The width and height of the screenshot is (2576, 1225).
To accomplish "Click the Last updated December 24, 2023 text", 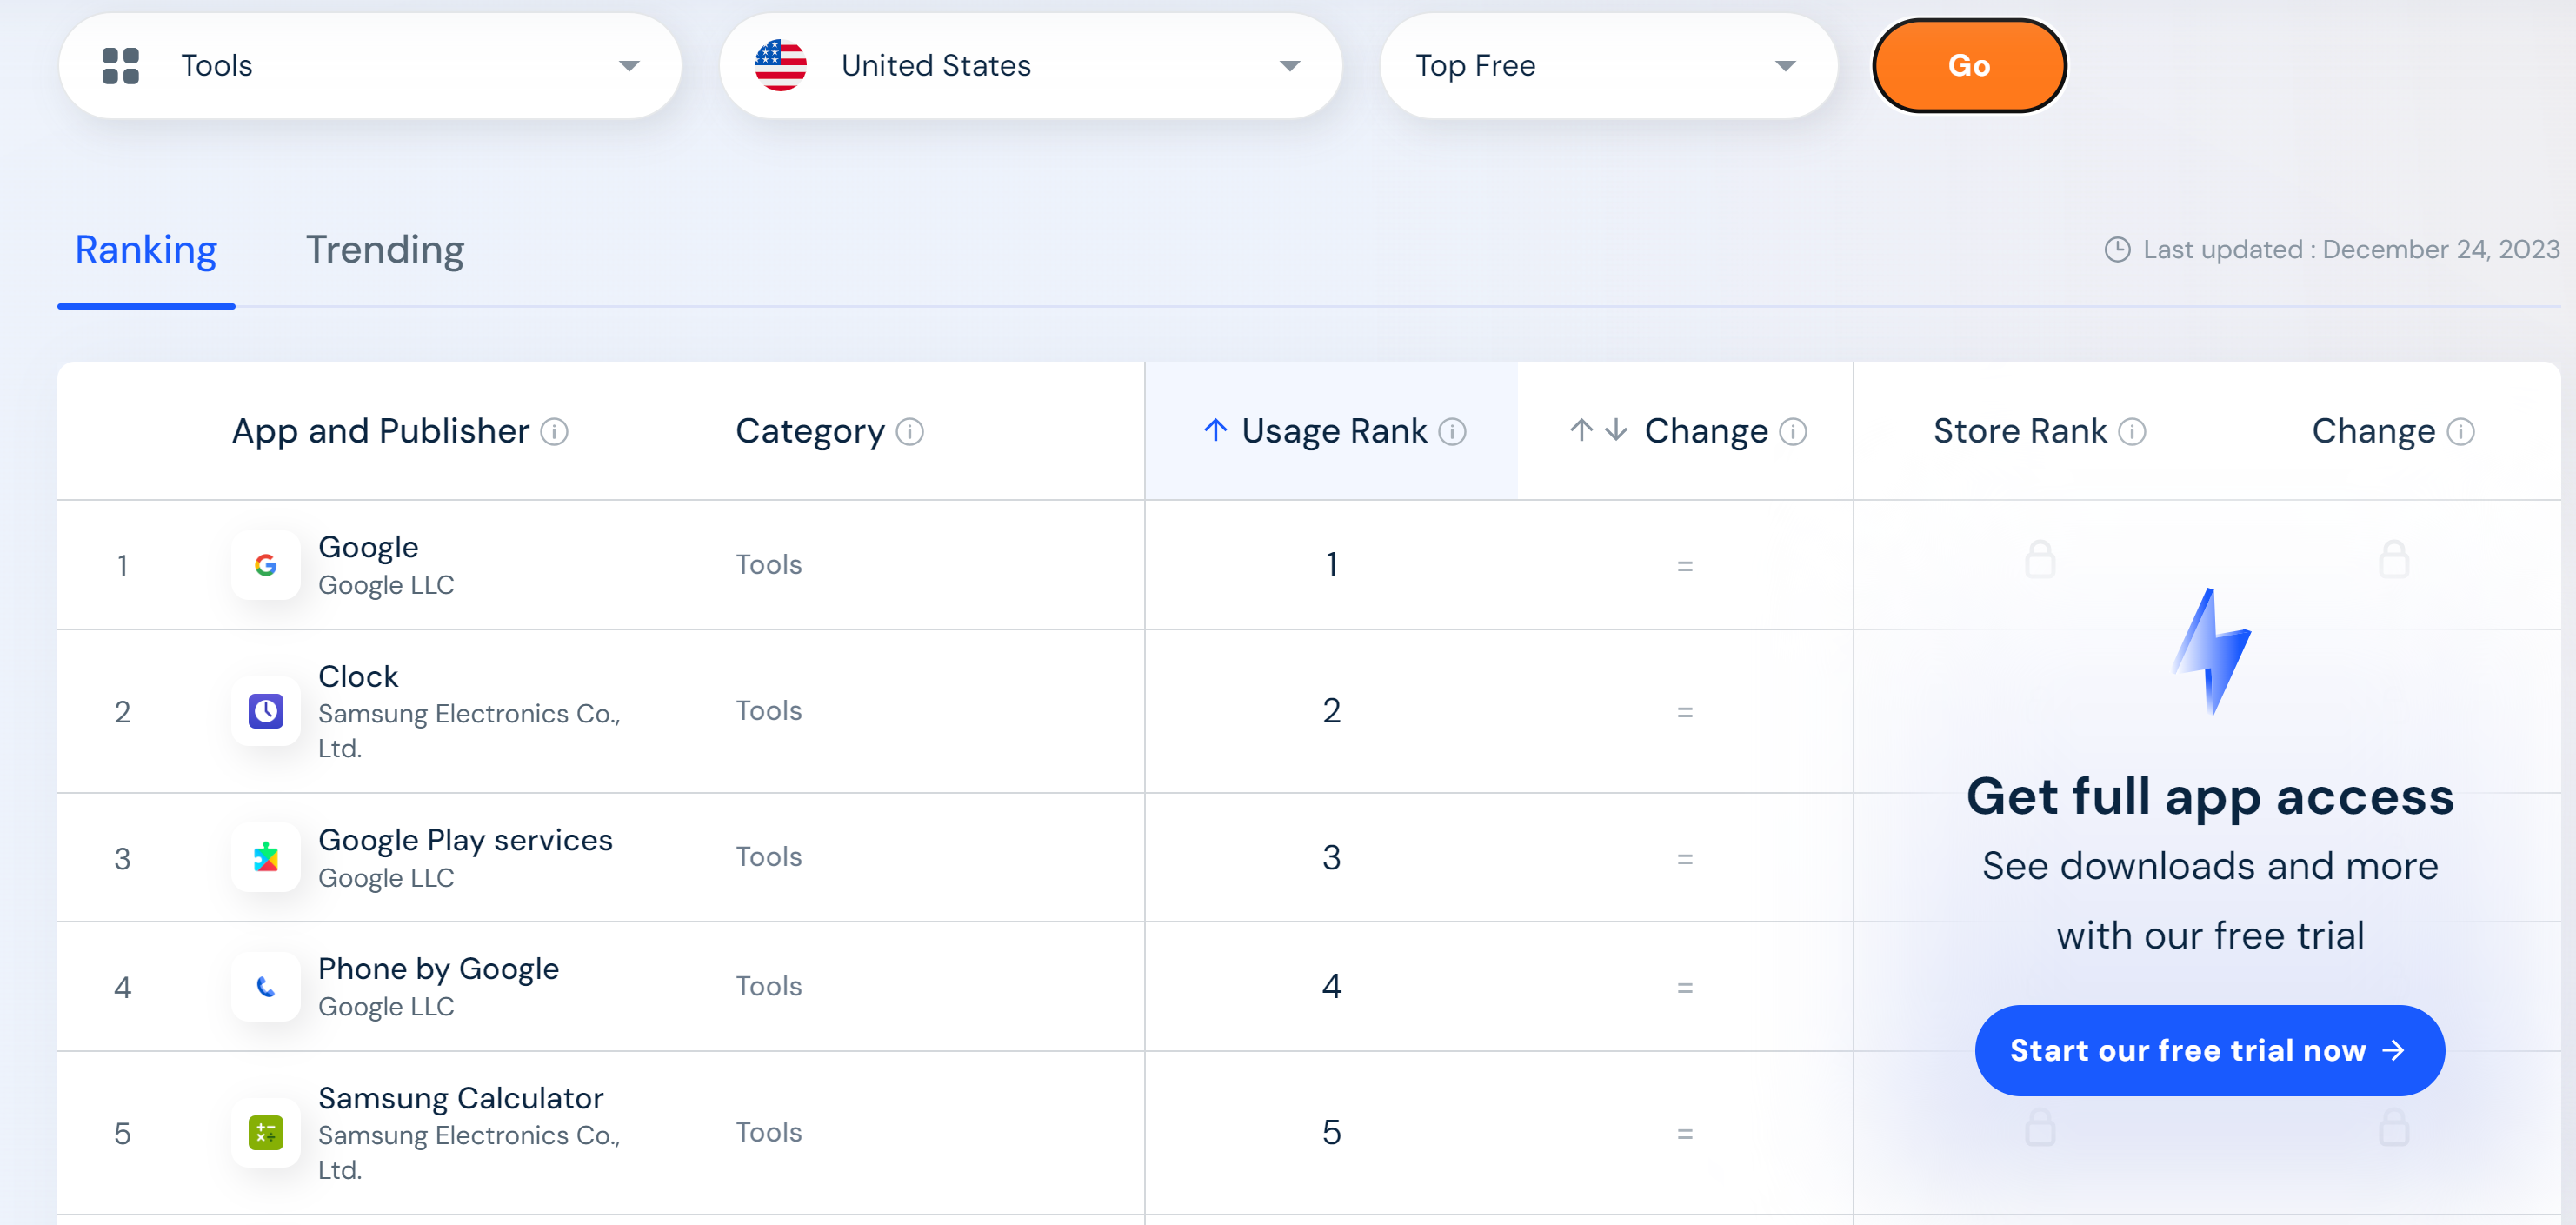I will tap(2351, 249).
